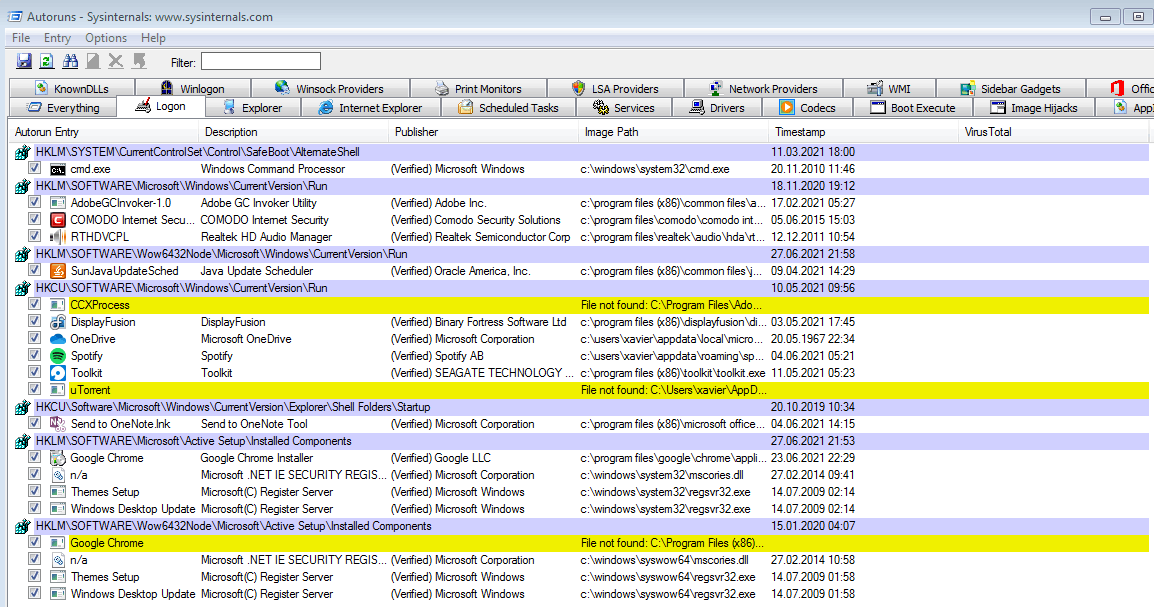Open the Image Hijacks tab

coord(1034,107)
